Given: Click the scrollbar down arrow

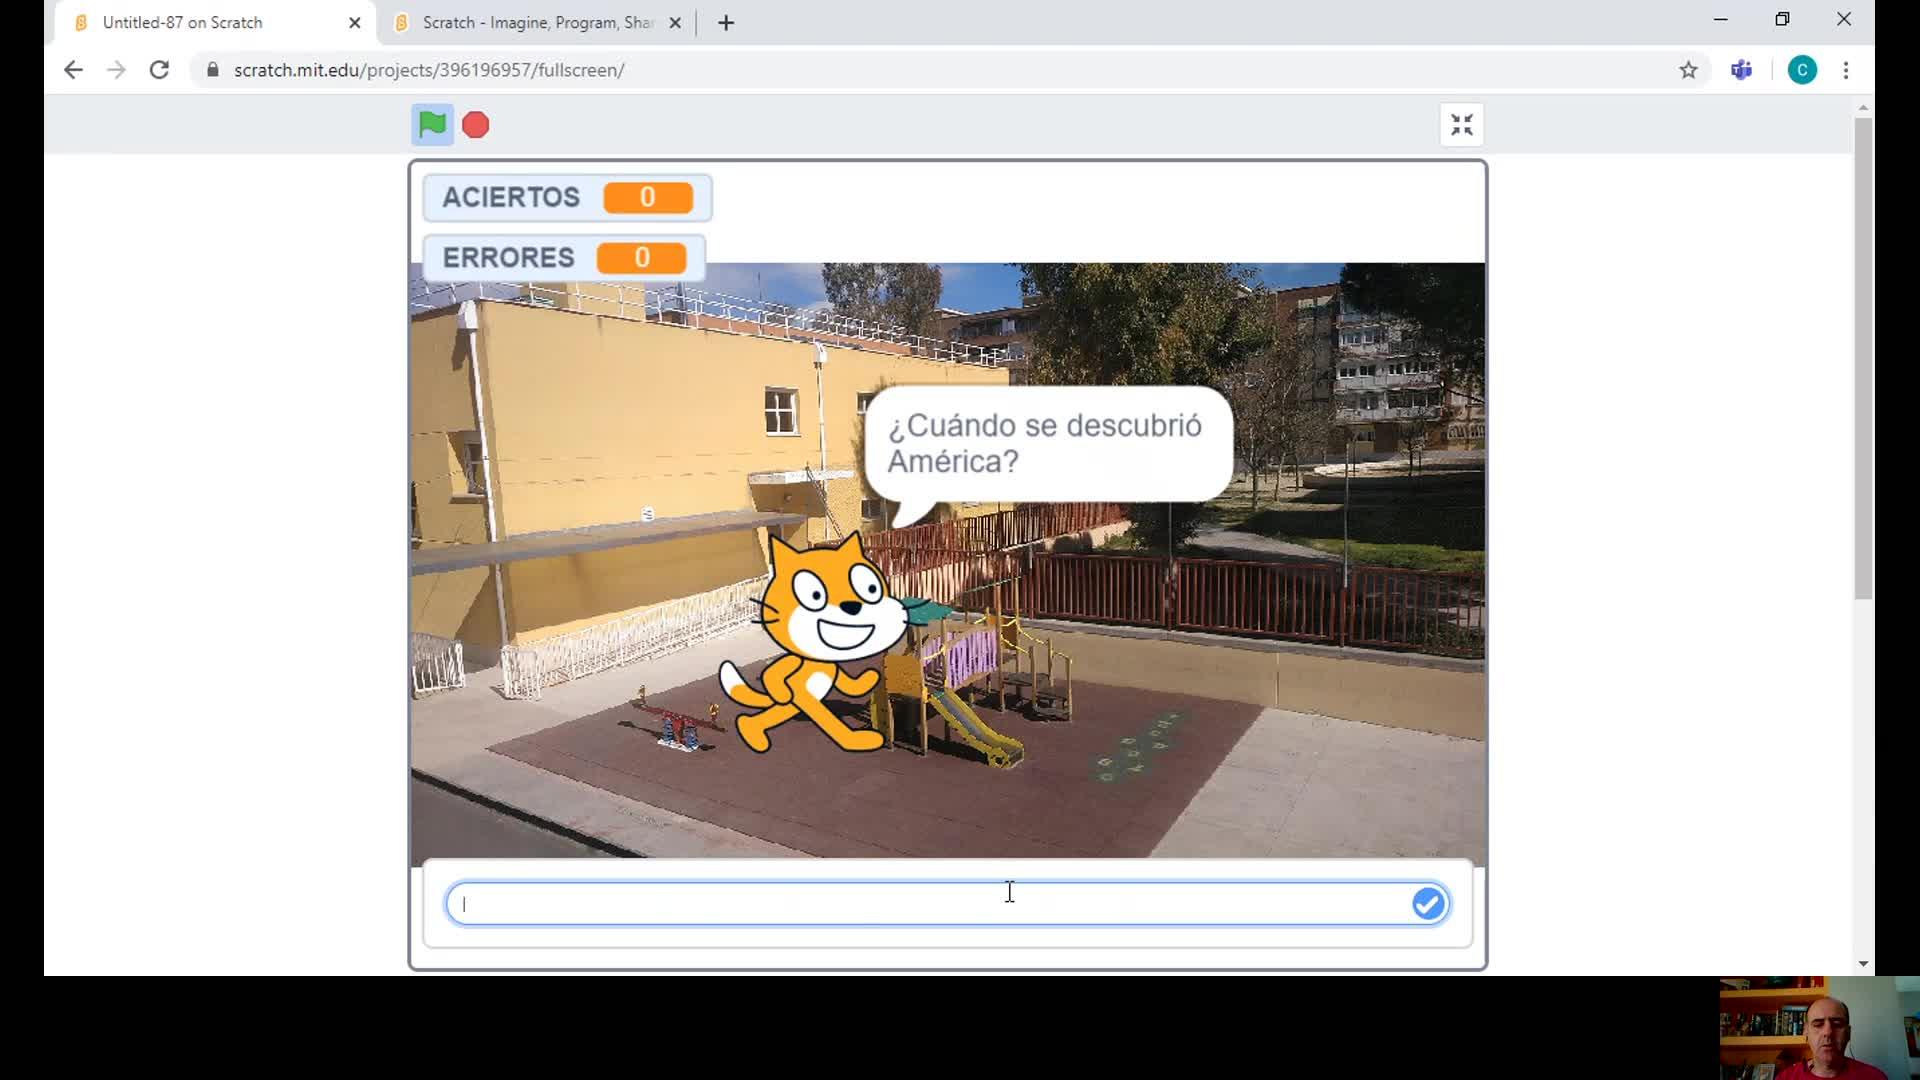Looking at the screenshot, I should click(1863, 964).
